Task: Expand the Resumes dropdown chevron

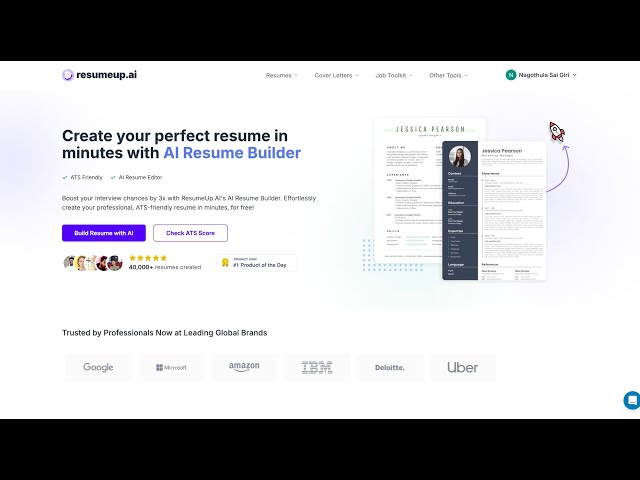Action: tap(296, 76)
